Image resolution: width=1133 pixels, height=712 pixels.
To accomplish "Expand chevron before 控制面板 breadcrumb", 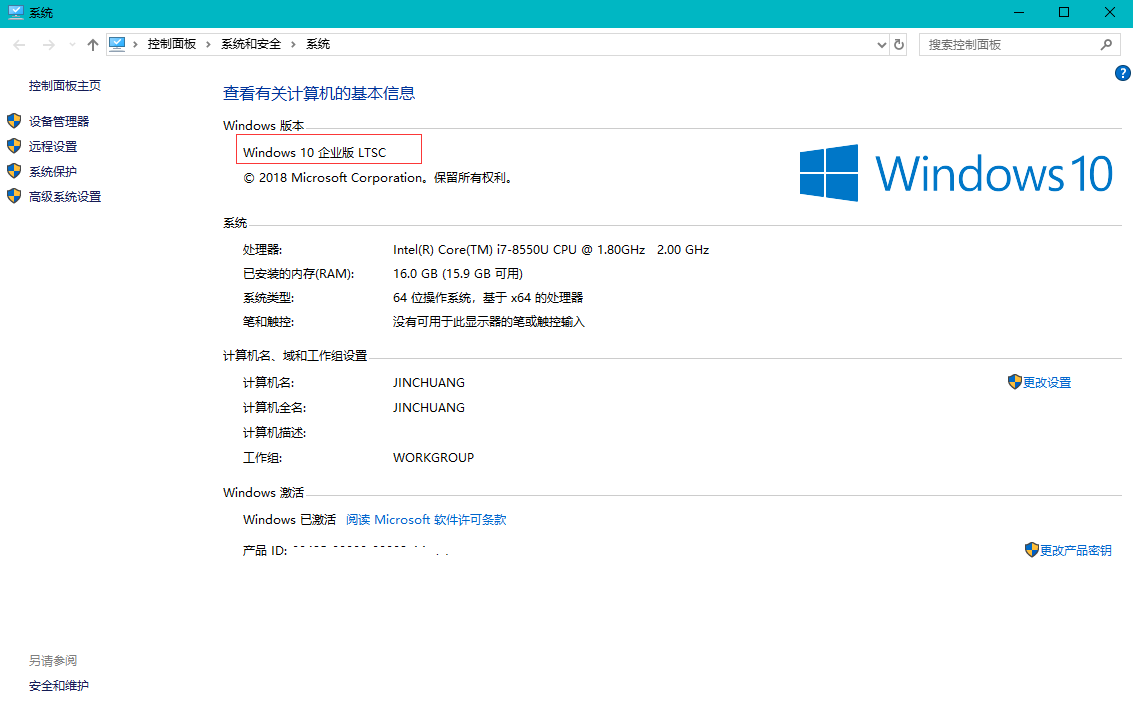I will click(135, 45).
